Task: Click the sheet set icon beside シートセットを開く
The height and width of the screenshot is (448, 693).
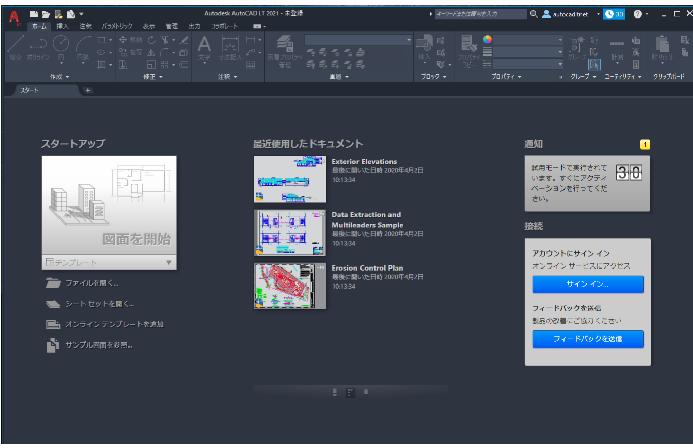Action: coord(54,304)
